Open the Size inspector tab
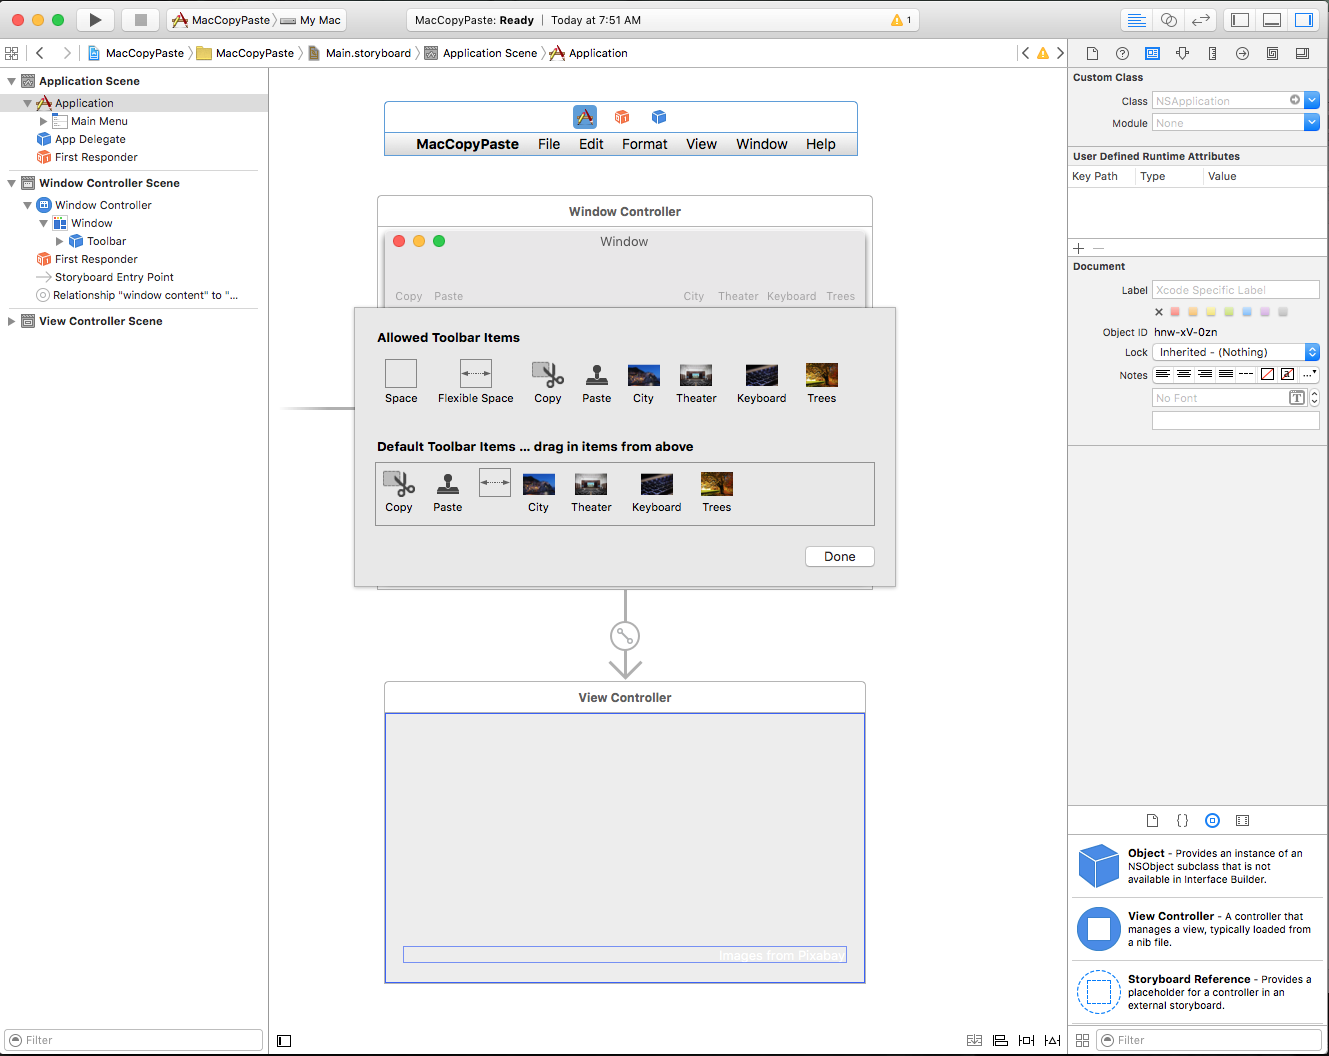Viewport: 1329px width, 1056px height. coord(1212,53)
